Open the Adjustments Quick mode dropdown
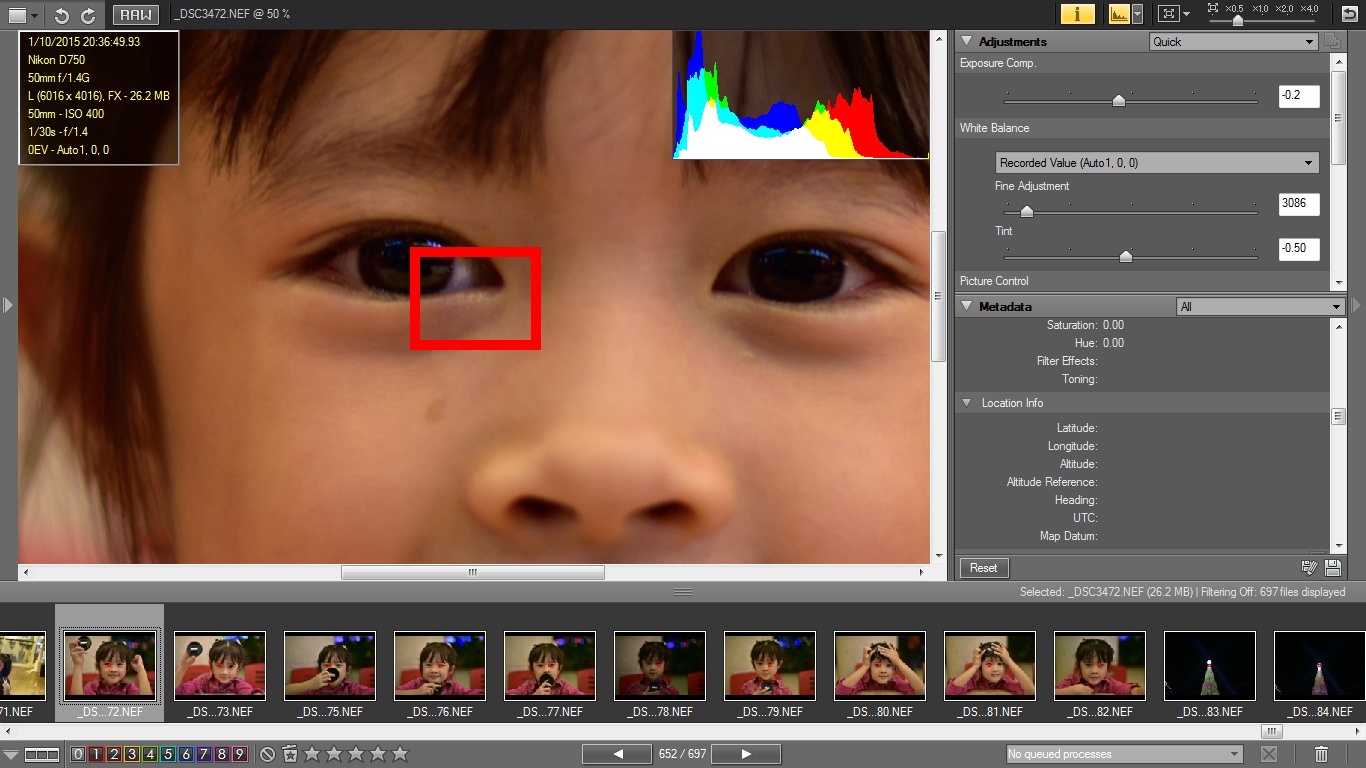This screenshot has height=768, width=1366. [x=1232, y=42]
